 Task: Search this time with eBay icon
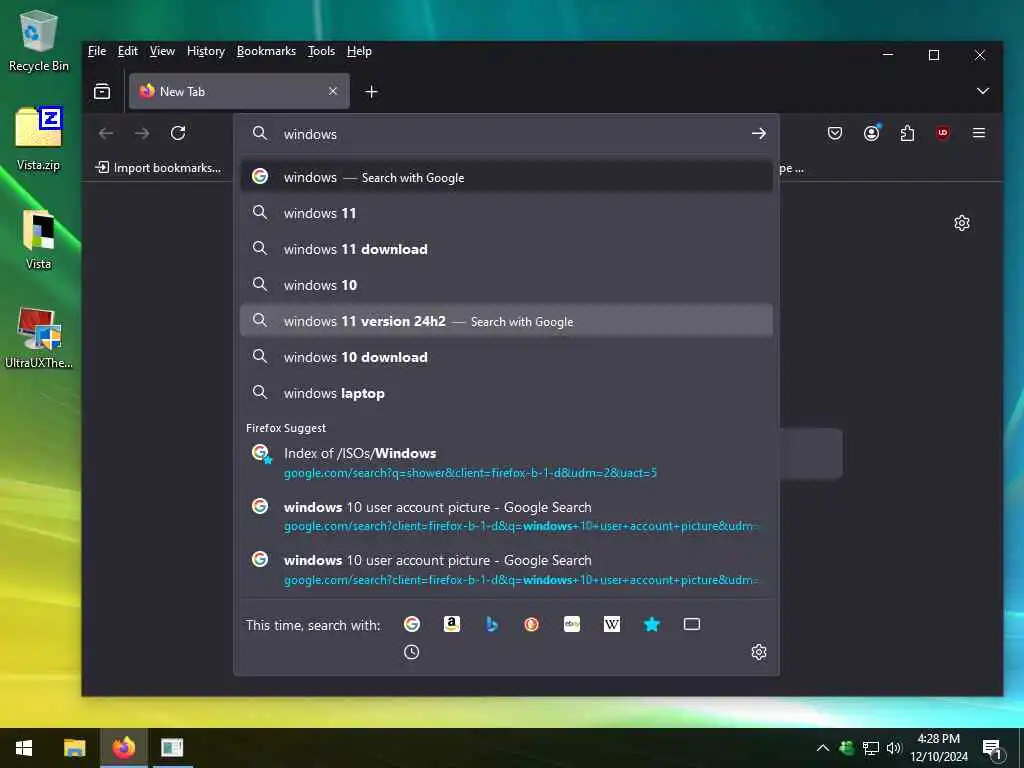[x=571, y=624]
